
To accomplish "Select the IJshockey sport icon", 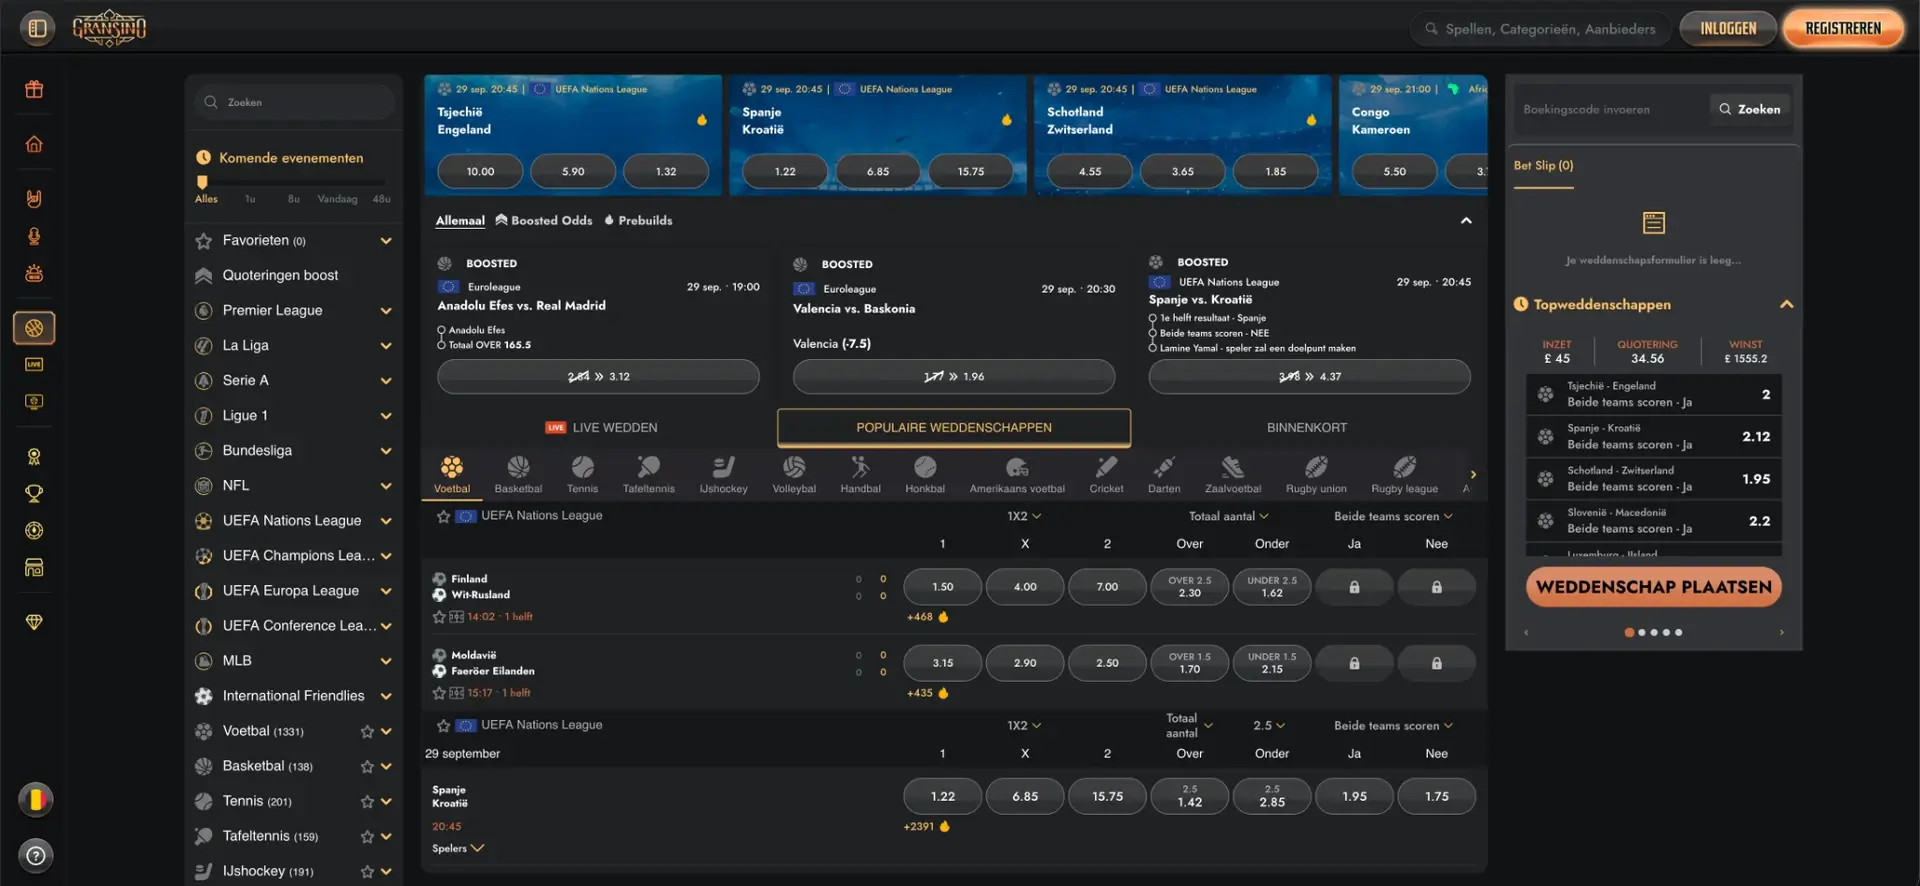I will click(x=724, y=474).
